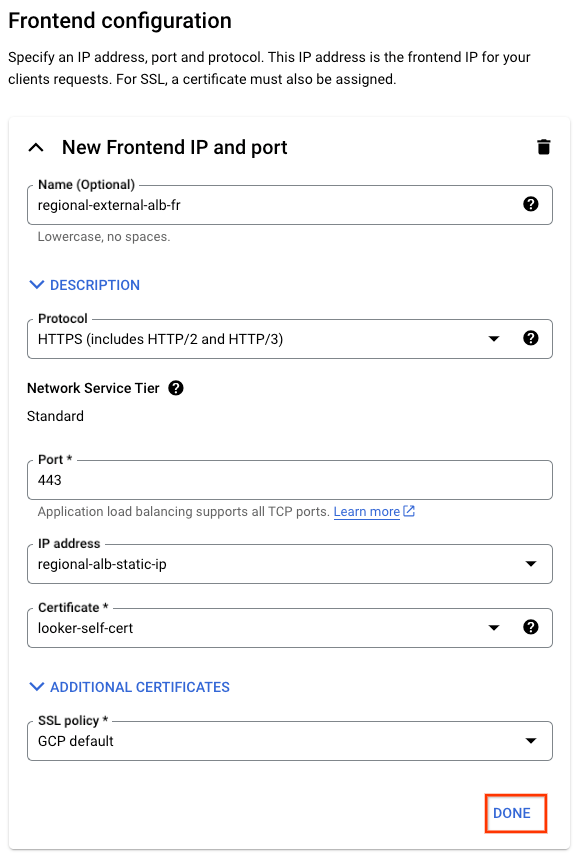Click the DONE button
The height and width of the screenshot is (864, 577).
point(512,813)
